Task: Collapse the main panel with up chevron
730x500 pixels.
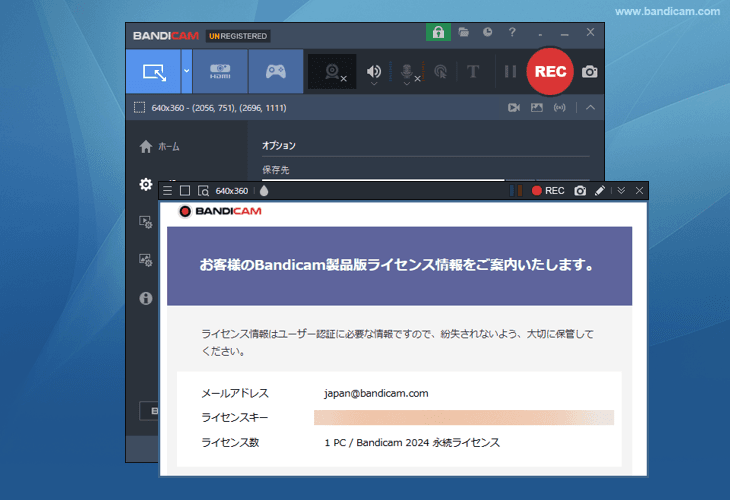Action: [590, 108]
